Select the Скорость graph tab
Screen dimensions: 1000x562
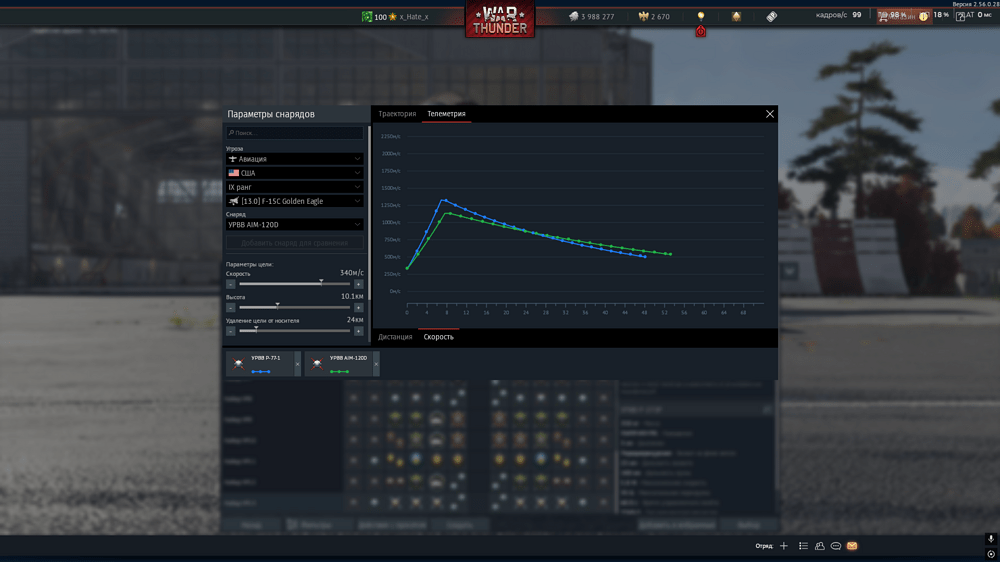[x=438, y=337]
